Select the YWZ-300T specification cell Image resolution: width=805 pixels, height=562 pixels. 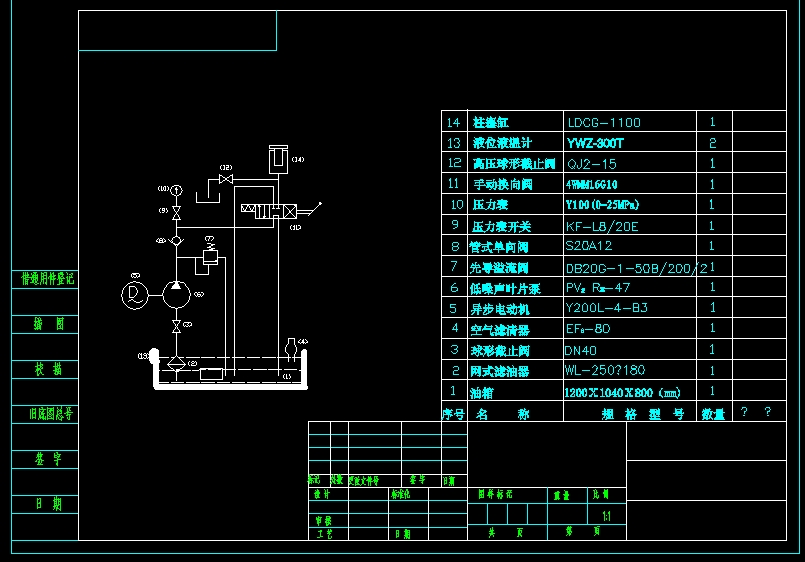click(x=597, y=143)
